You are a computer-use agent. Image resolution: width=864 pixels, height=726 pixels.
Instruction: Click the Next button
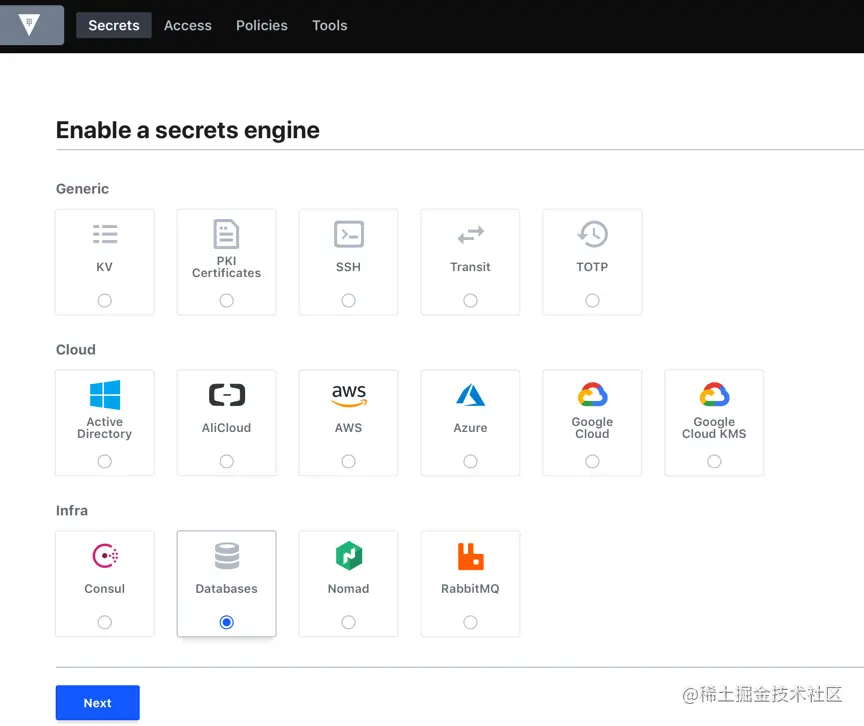[x=98, y=702]
